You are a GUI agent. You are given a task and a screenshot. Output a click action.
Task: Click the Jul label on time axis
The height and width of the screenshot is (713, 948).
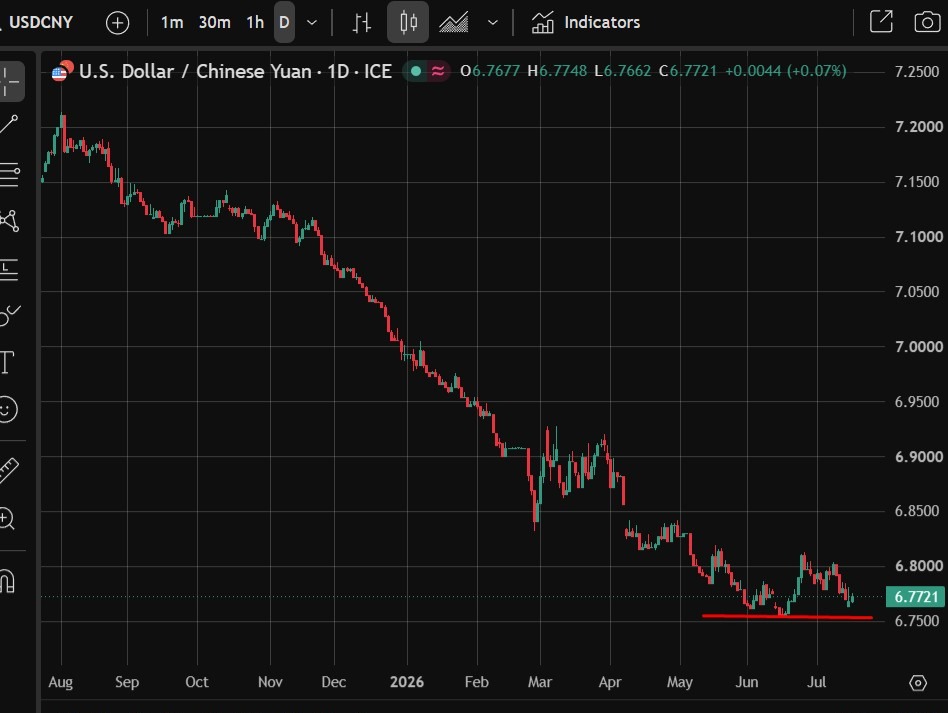817,682
